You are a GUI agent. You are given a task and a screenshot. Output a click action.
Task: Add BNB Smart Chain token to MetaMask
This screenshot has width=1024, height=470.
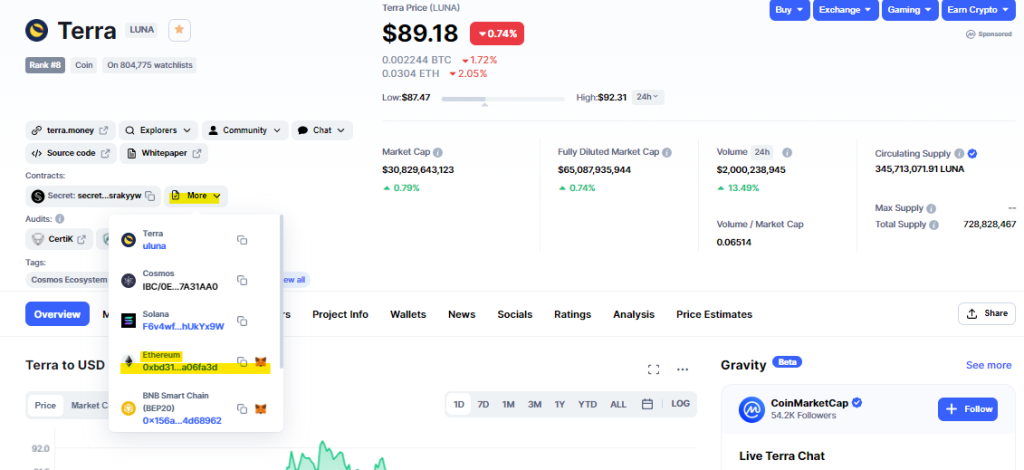pos(261,409)
